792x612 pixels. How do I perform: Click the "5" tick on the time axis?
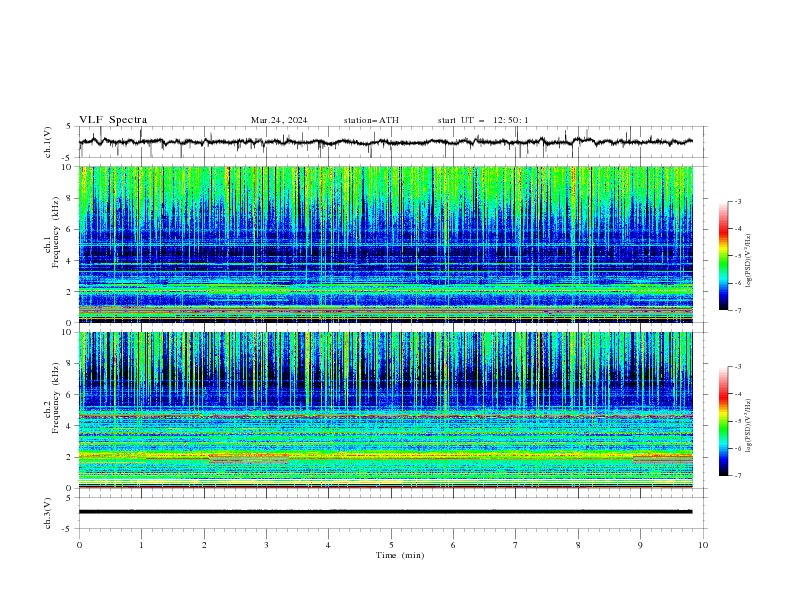[x=391, y=545]
